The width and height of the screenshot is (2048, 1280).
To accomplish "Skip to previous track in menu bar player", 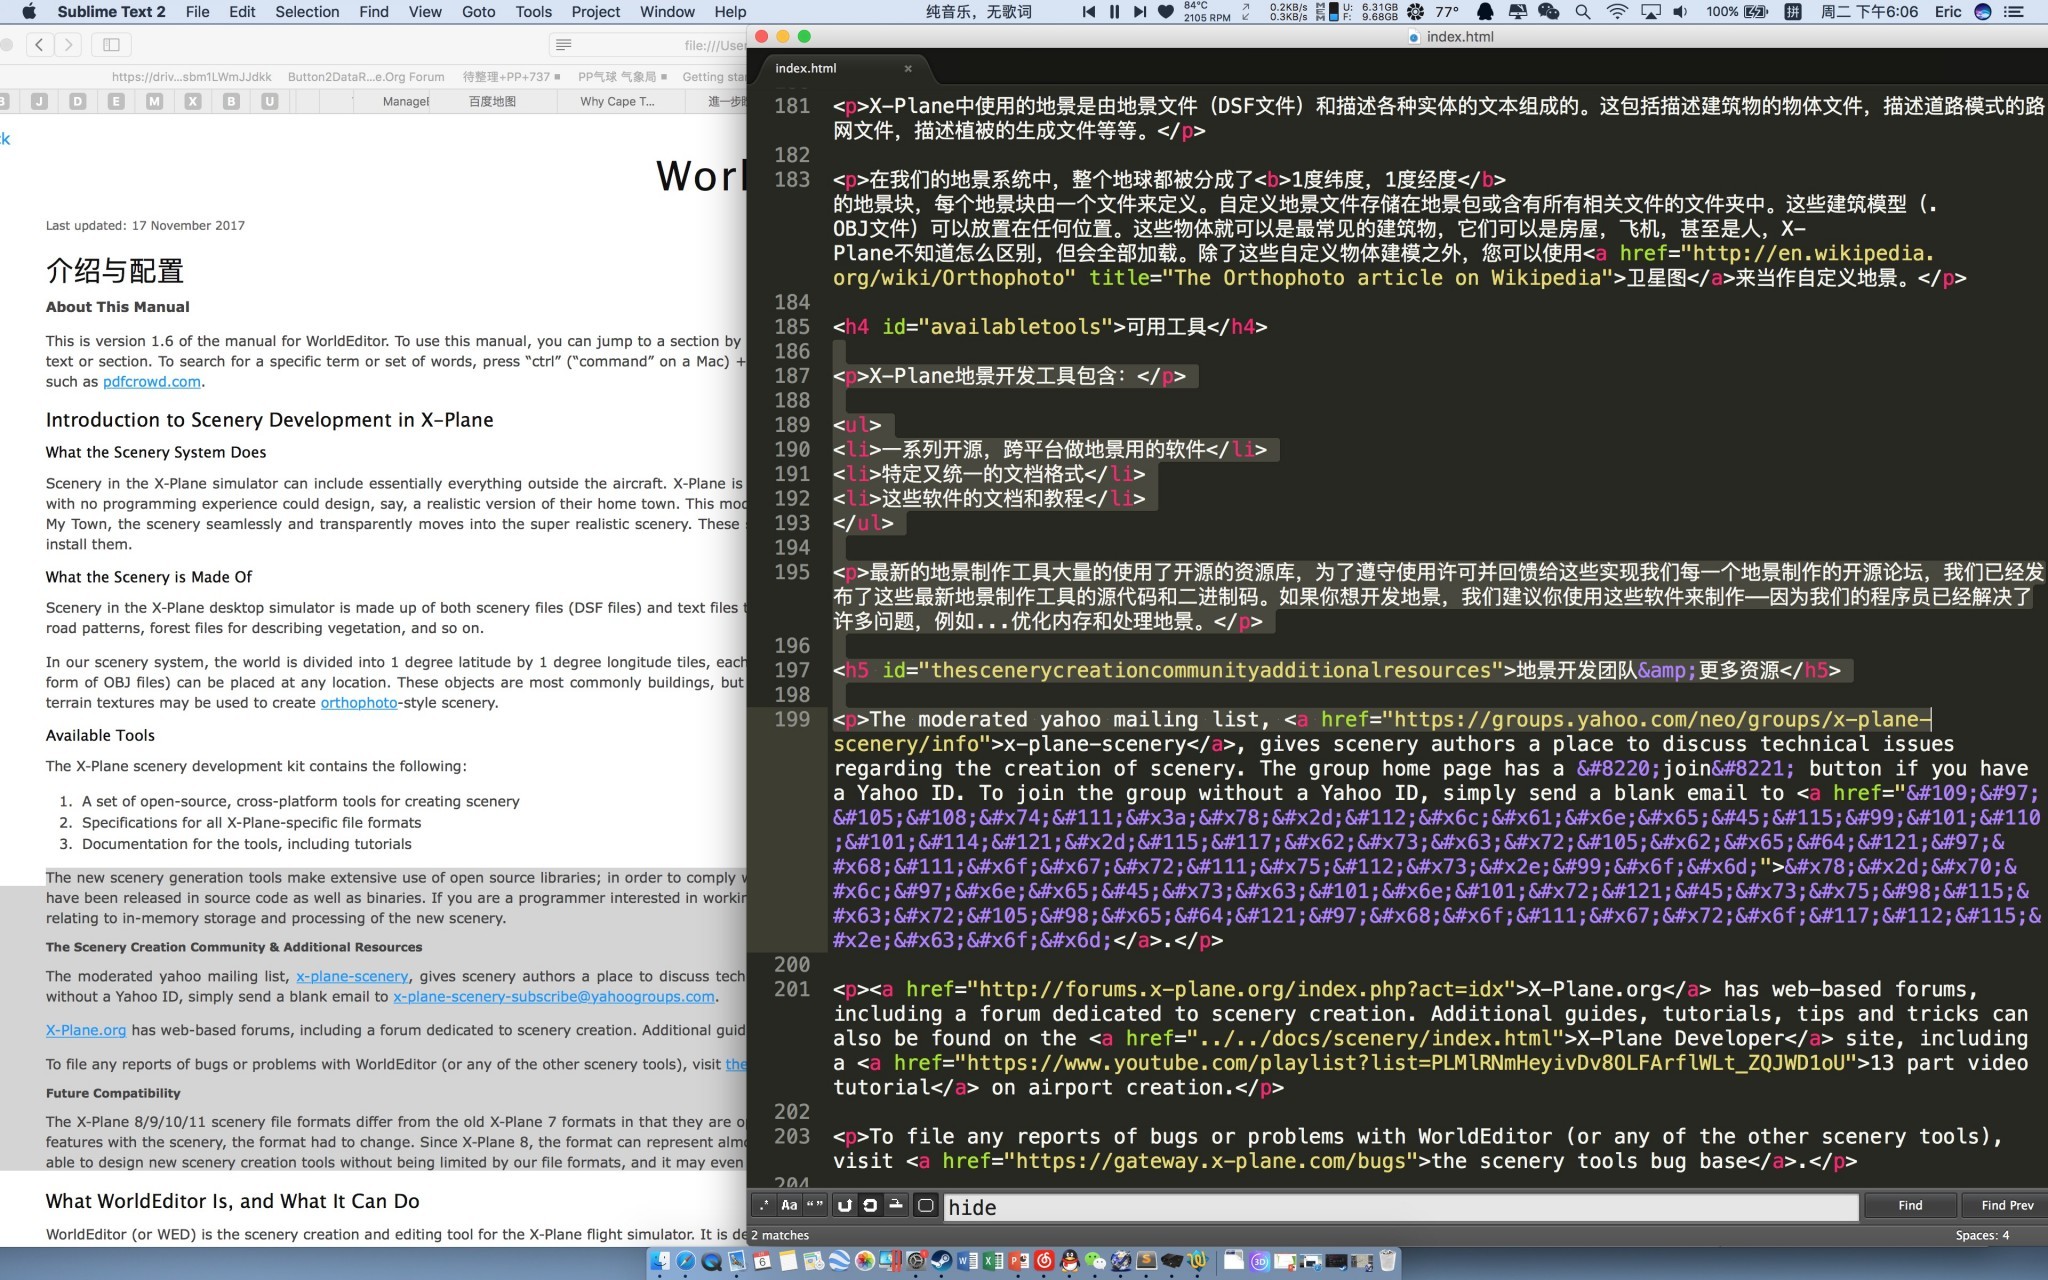I will [x=1089, y=12].
